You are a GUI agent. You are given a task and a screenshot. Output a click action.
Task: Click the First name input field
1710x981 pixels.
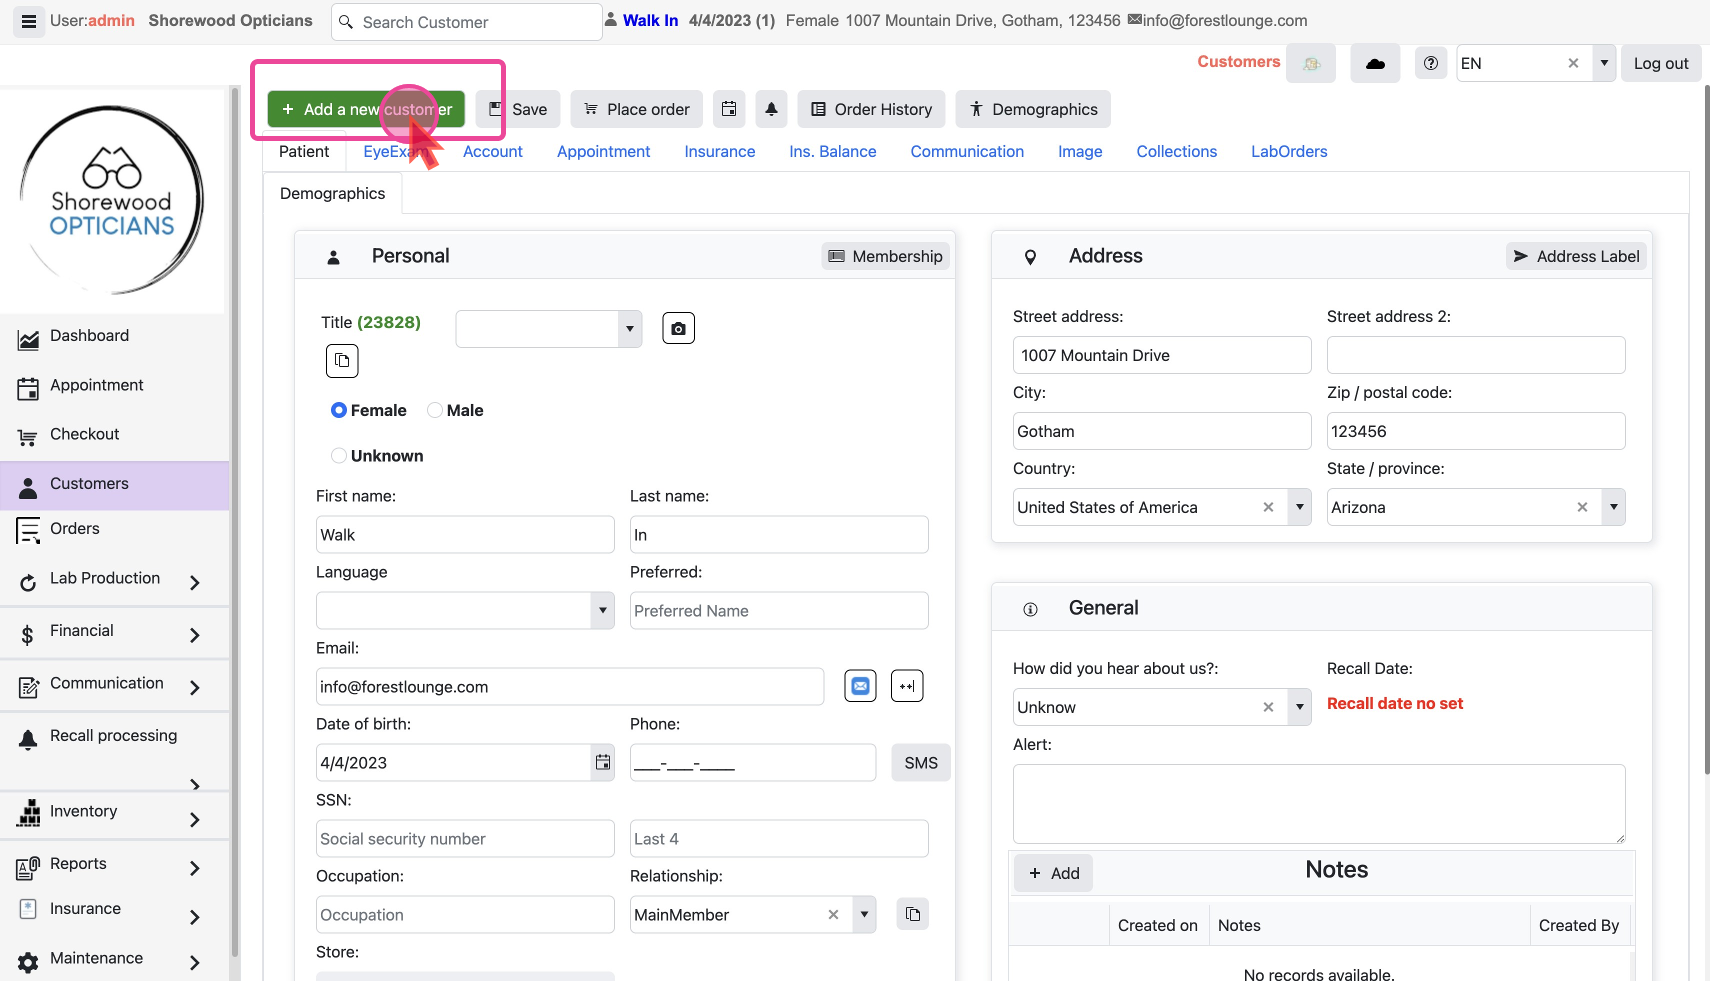465,535
